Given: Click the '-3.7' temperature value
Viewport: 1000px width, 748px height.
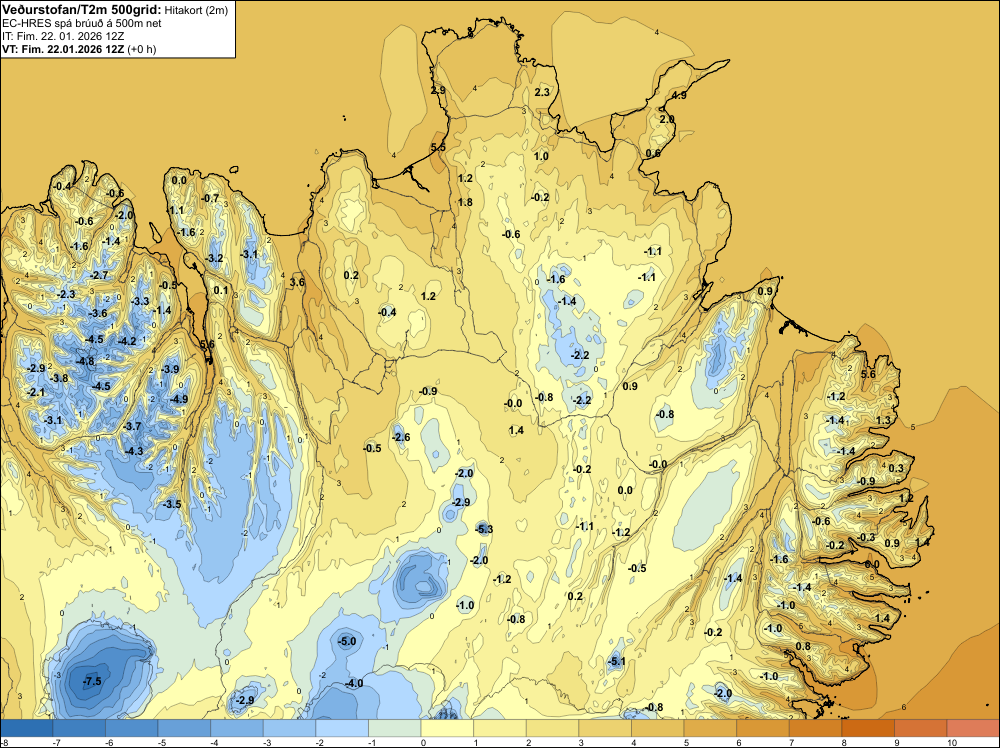Looking at the screenshot, I should 132,426.
